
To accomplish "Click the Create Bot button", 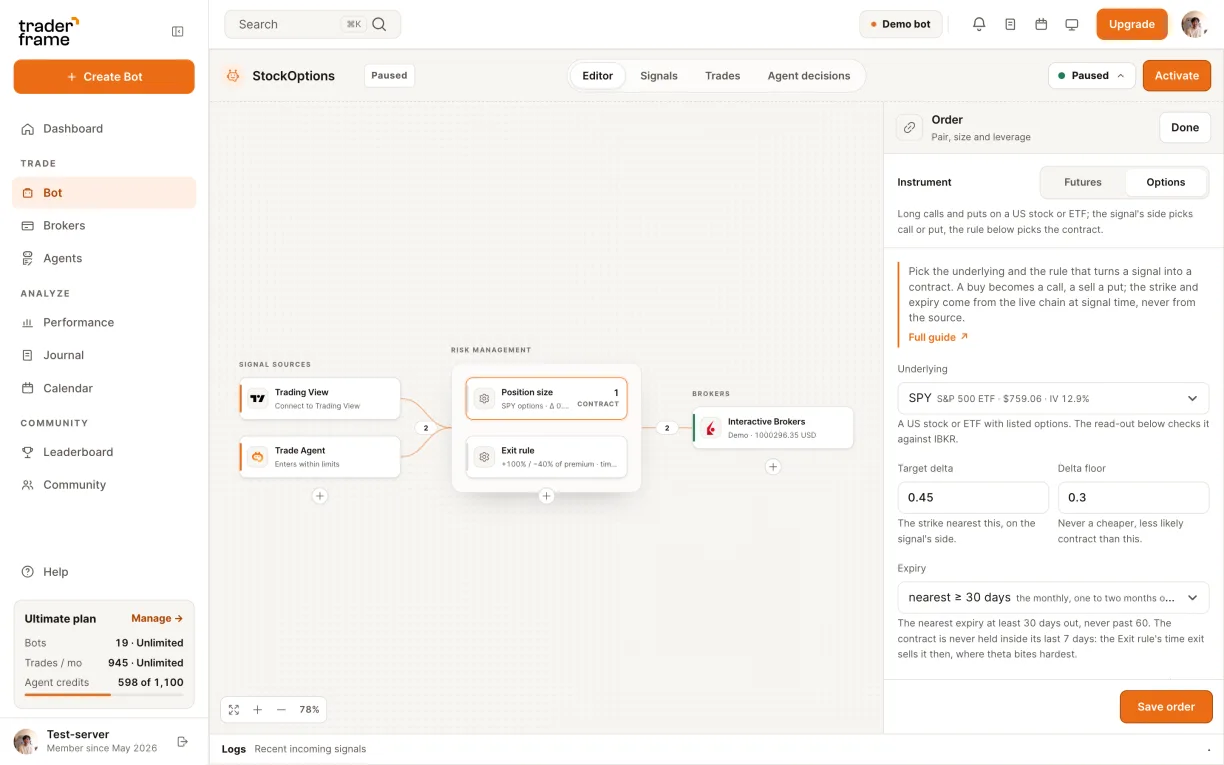I will (x=104, y=77).
